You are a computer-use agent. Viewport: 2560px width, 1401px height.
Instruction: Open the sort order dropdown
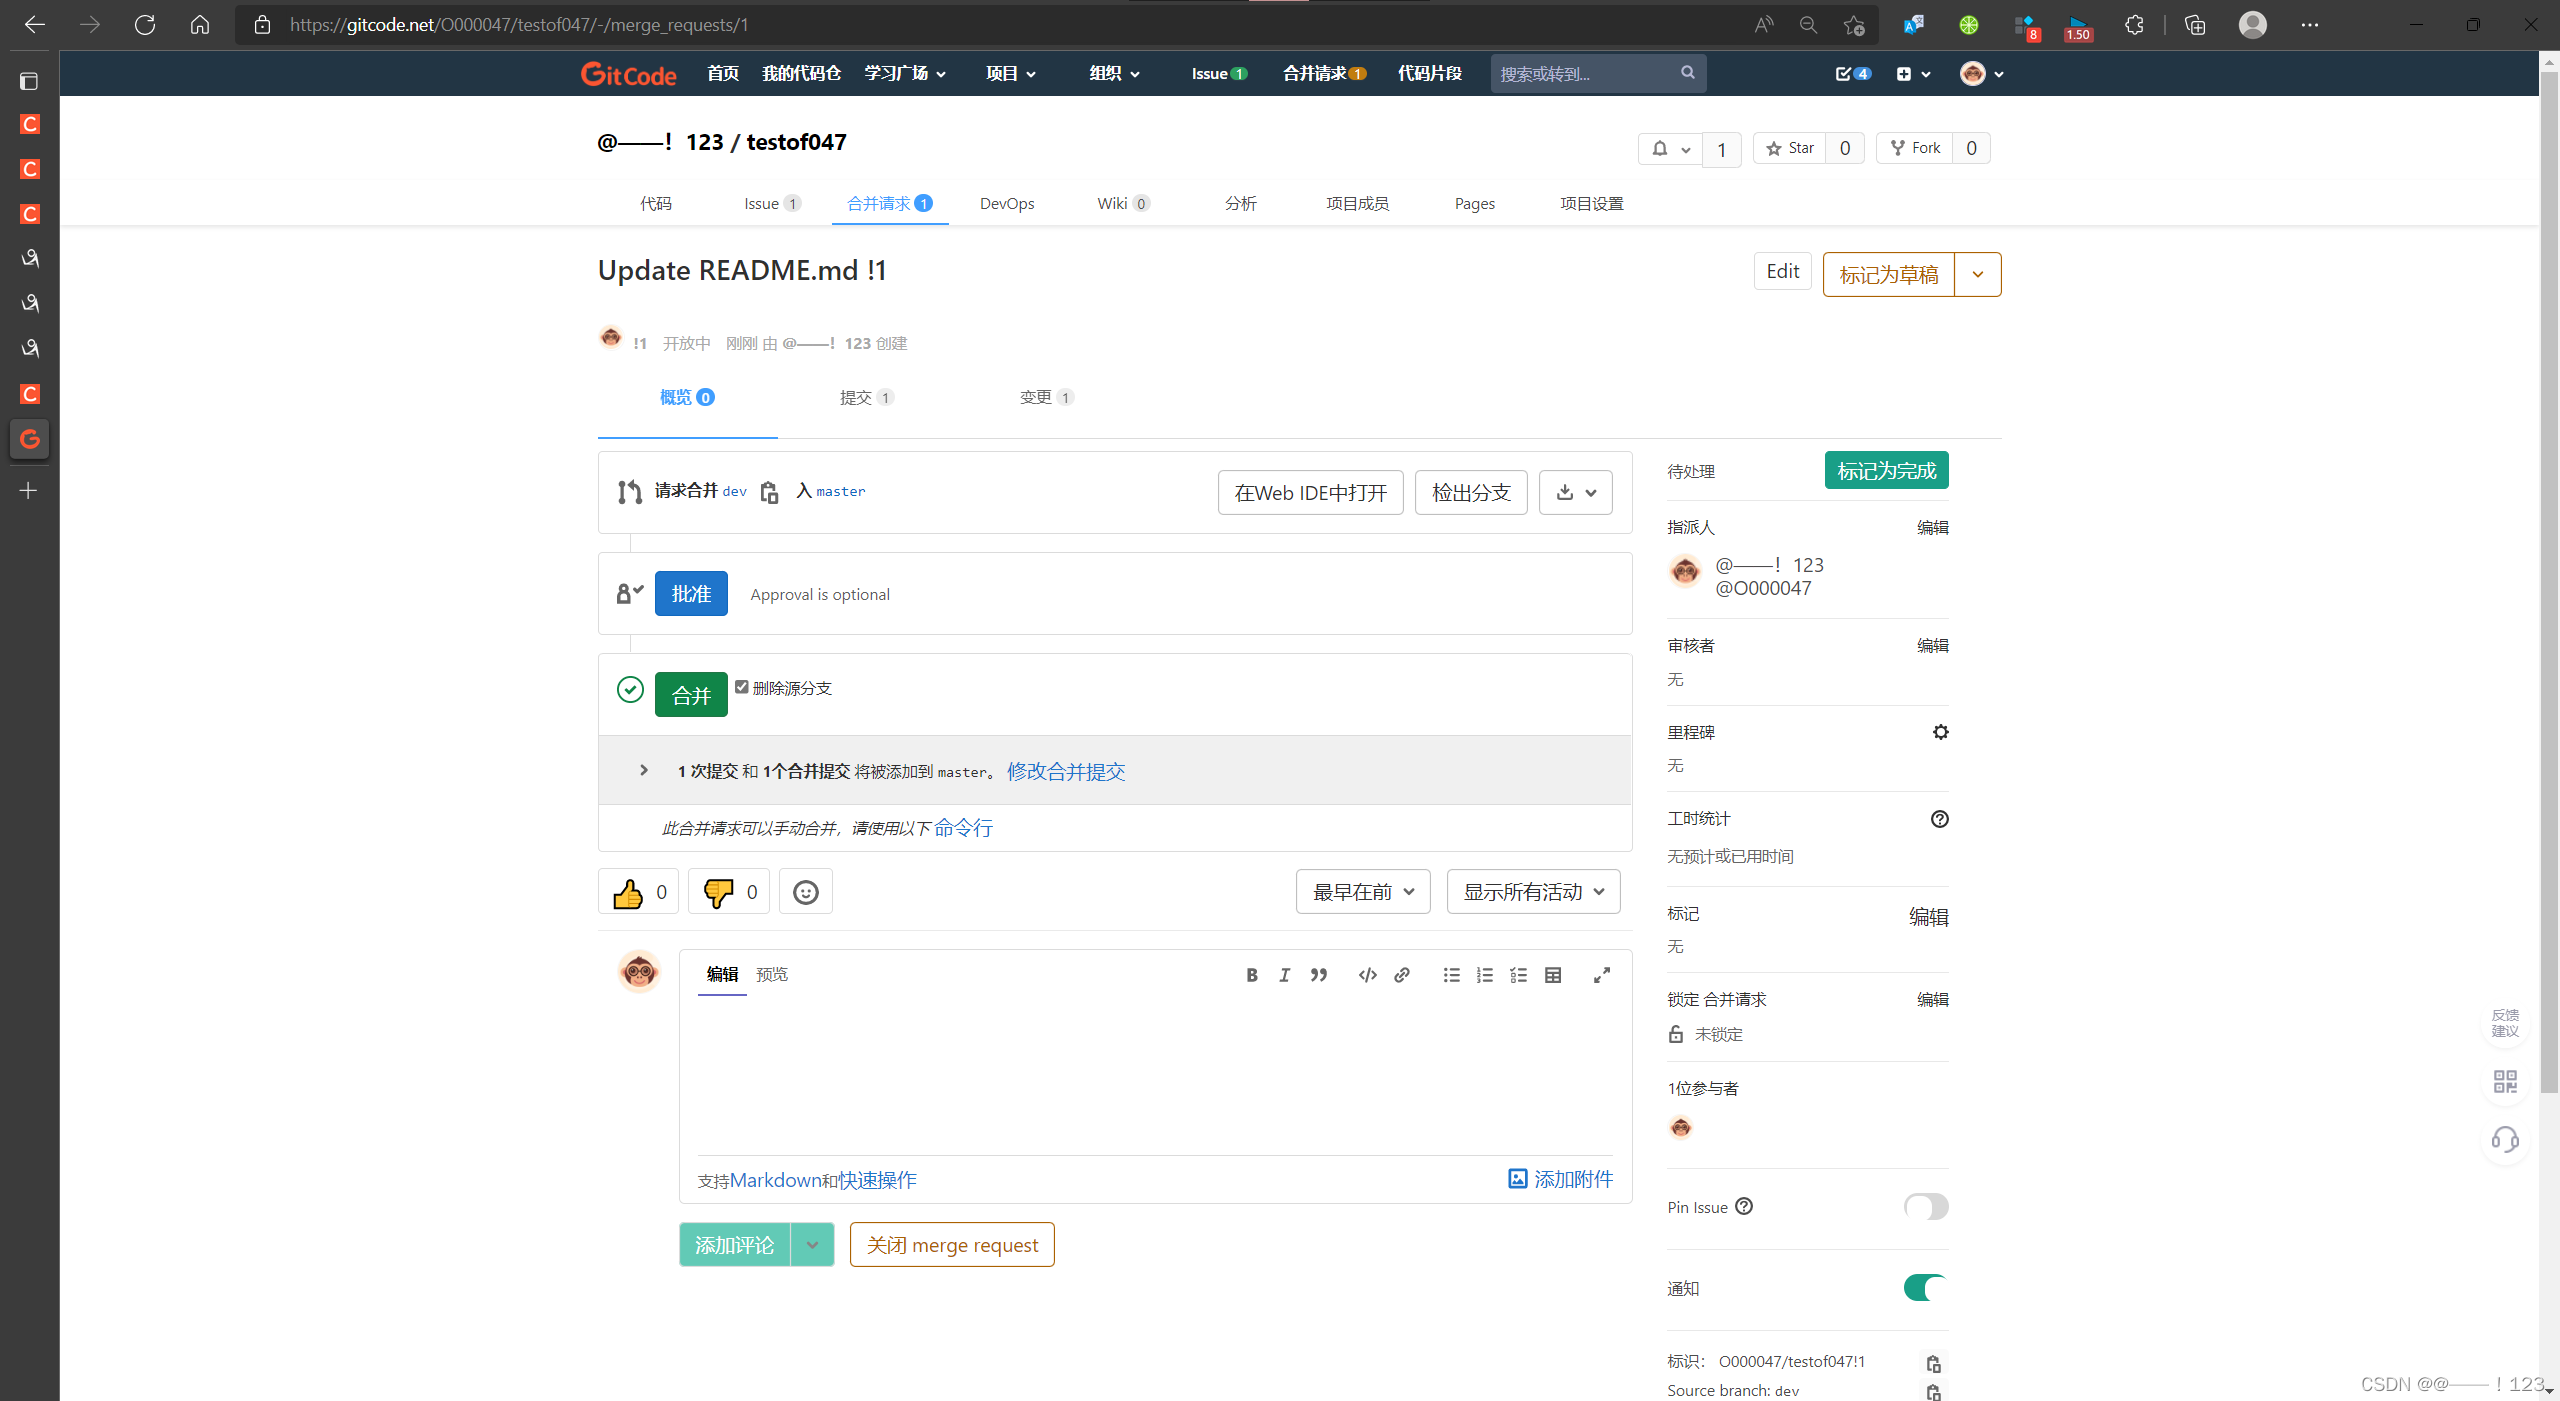[1362, 892]
